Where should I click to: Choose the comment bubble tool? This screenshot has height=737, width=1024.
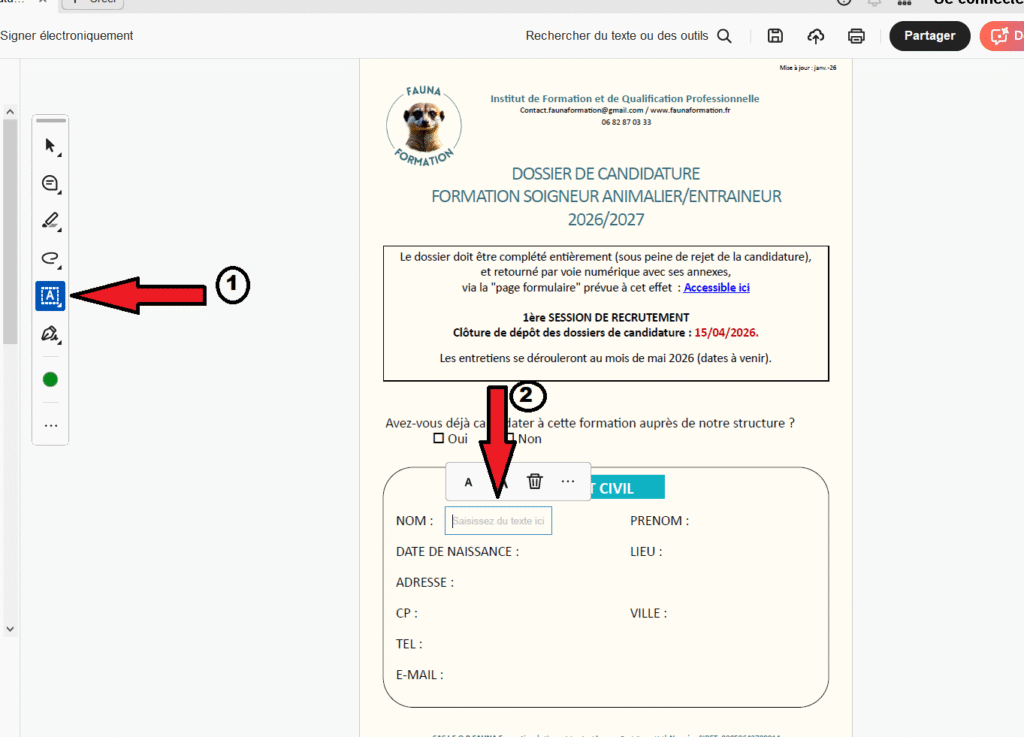tap(50, 184)
